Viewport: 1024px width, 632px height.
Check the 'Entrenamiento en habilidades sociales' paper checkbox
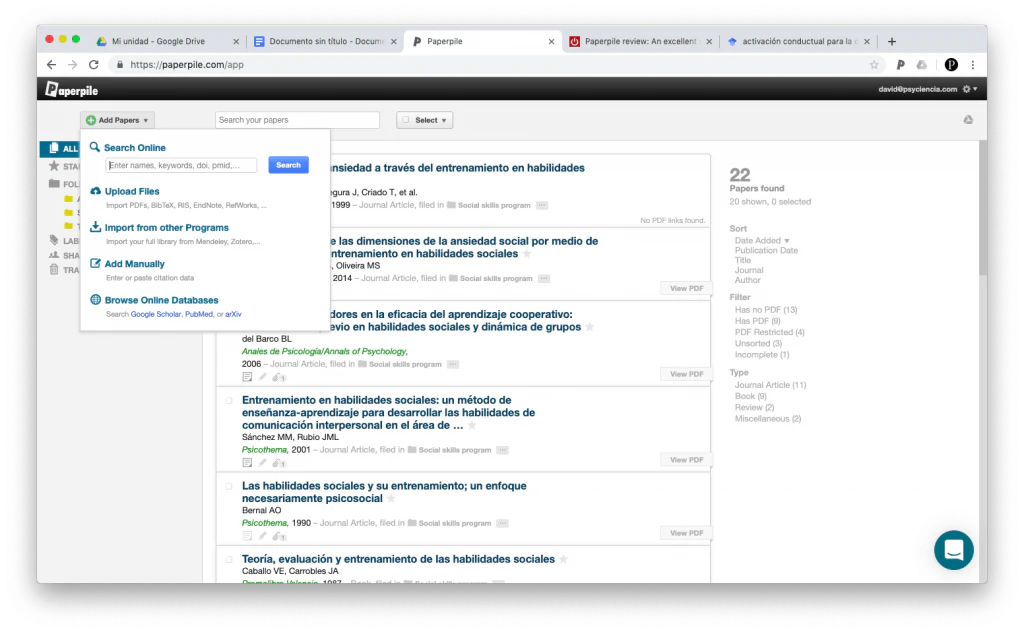[229, 400]
